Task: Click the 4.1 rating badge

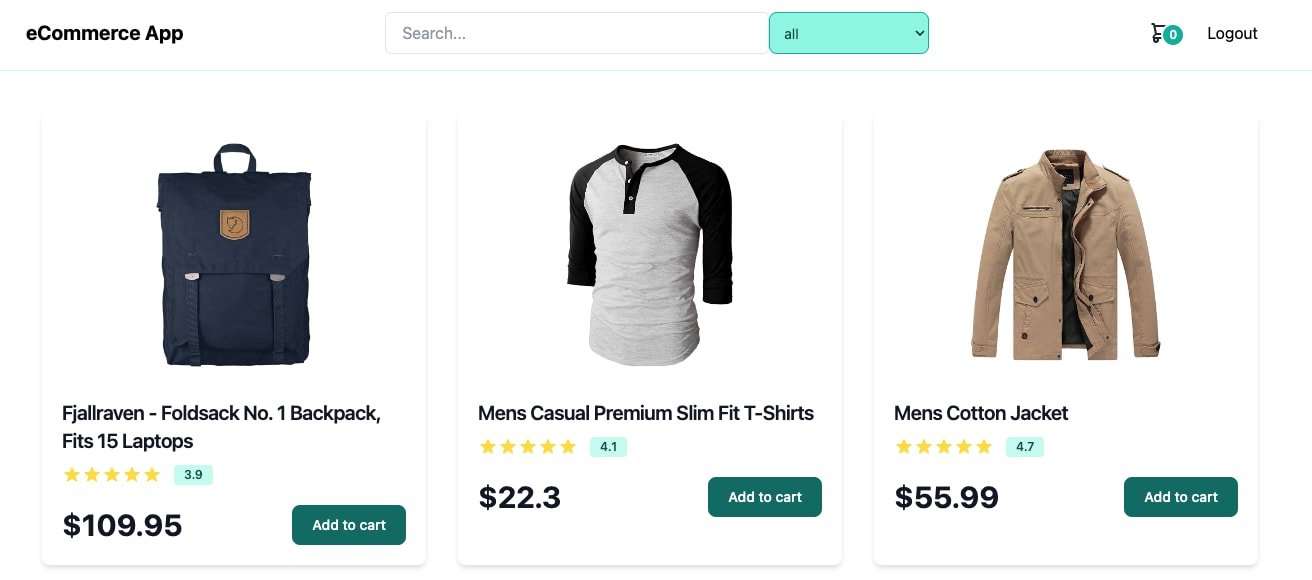Action: tap(608, 447)
